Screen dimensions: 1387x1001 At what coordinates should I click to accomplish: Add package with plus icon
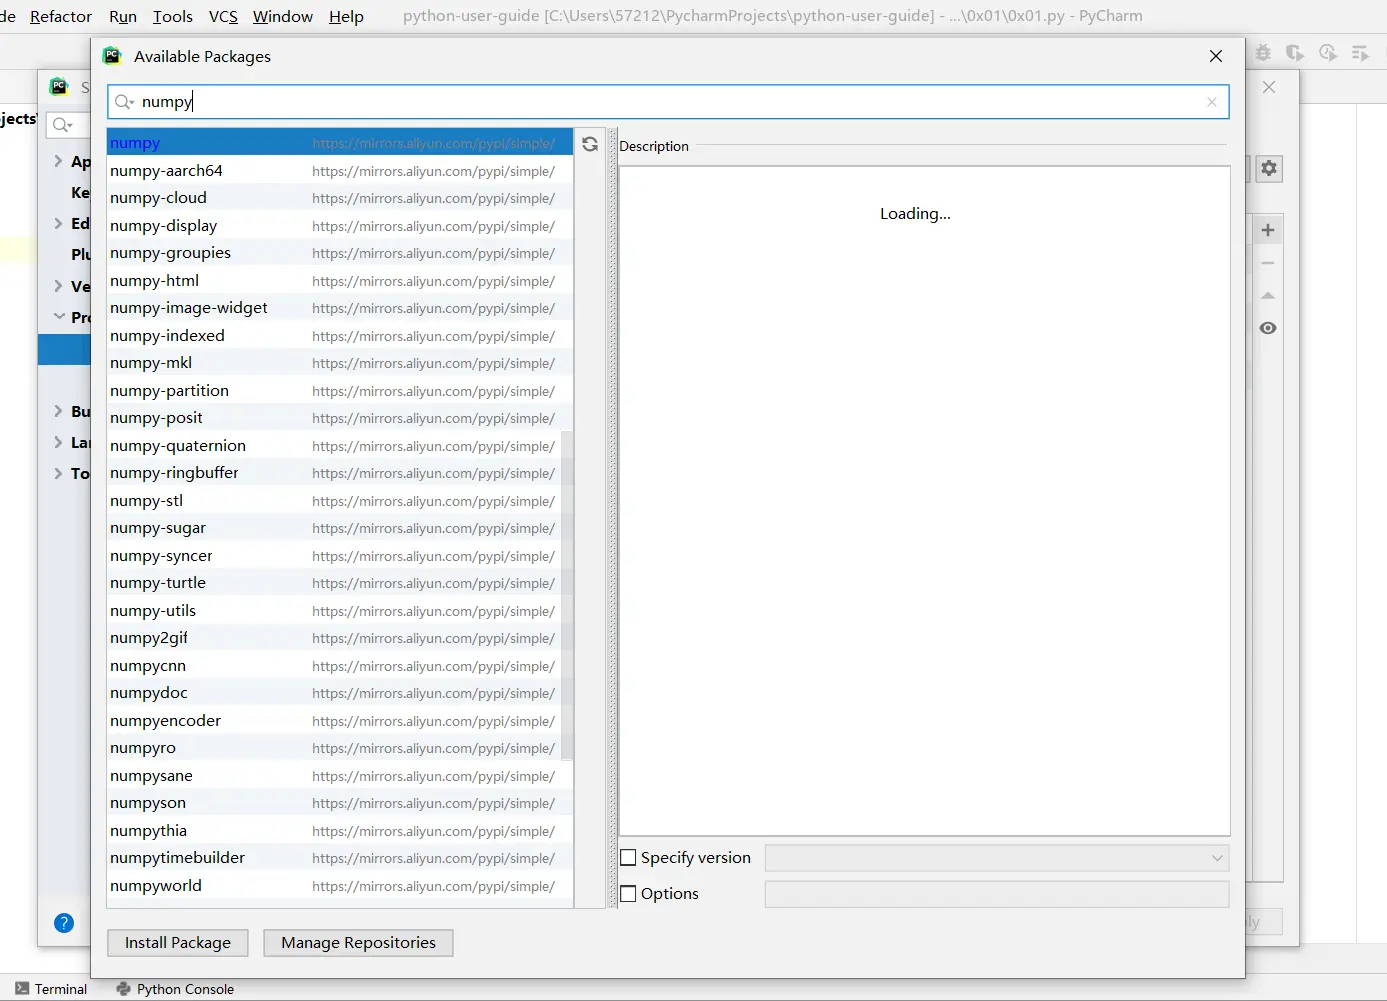[1268, 230]
